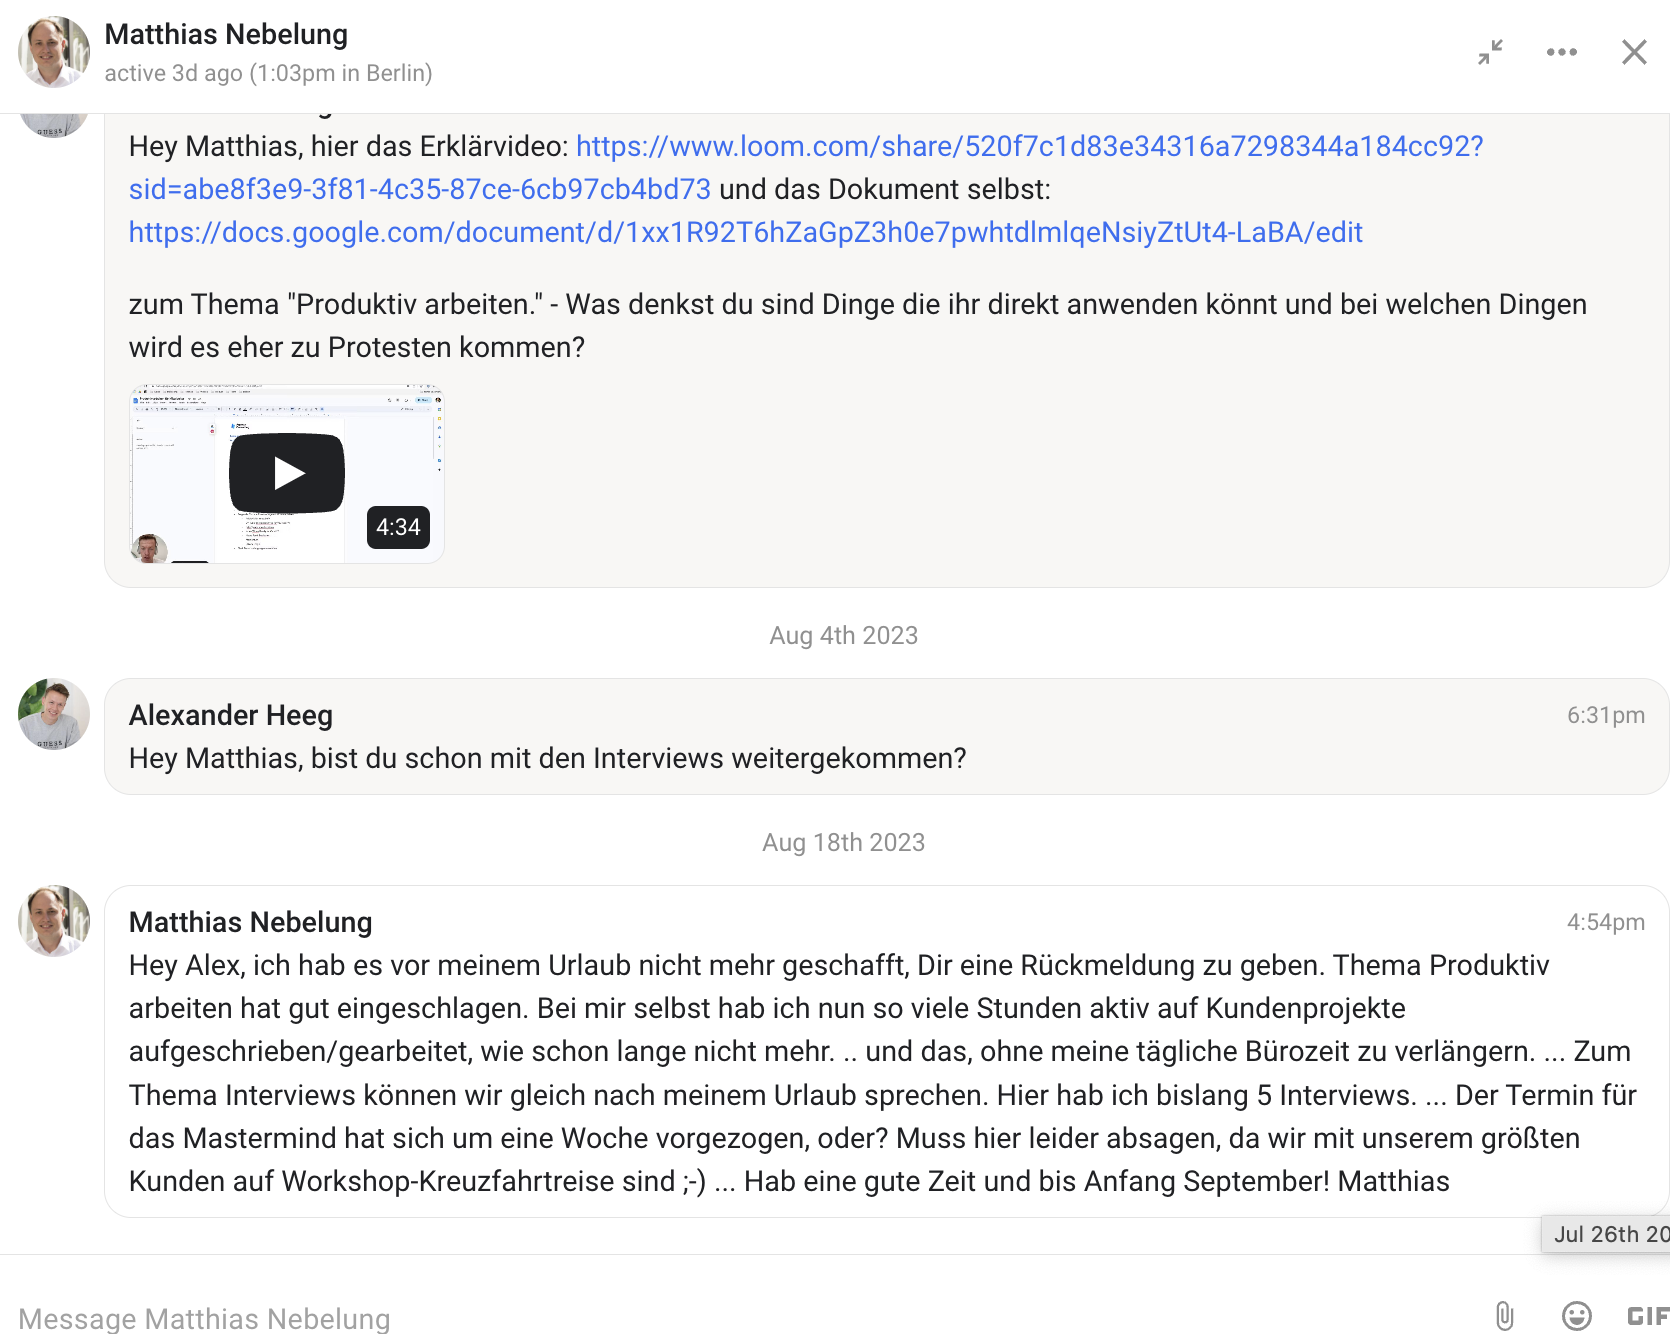Open the Loom share link
1670x1334 pixels.
(806, 168)
